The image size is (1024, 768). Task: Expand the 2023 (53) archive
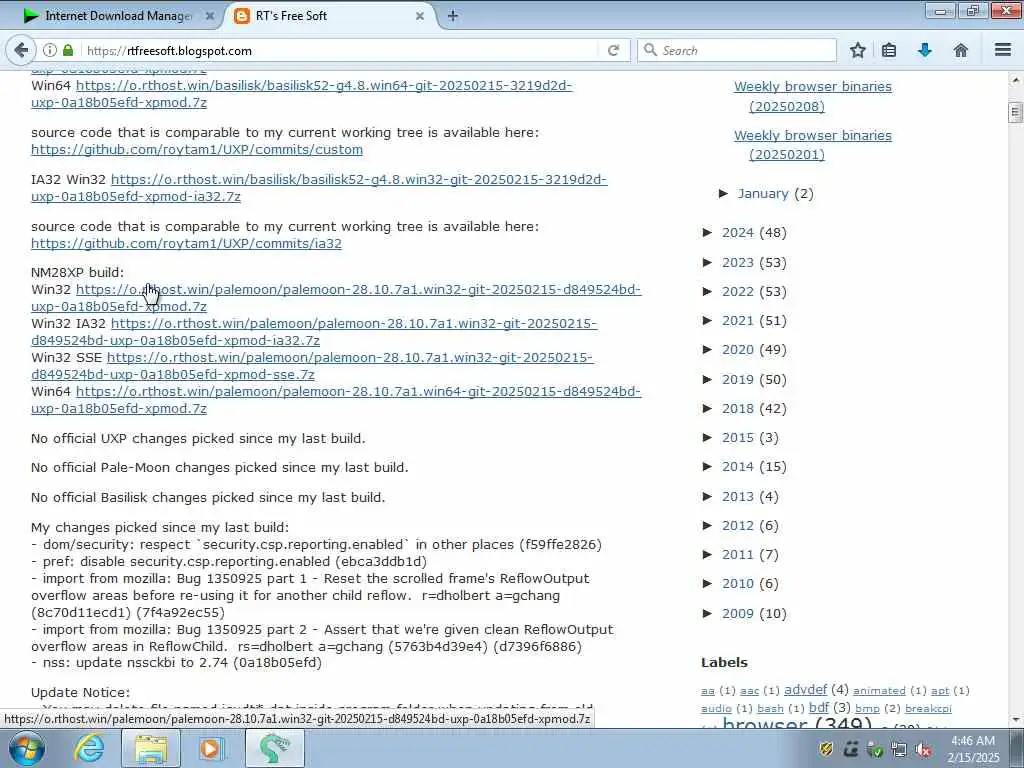[707, 263]
